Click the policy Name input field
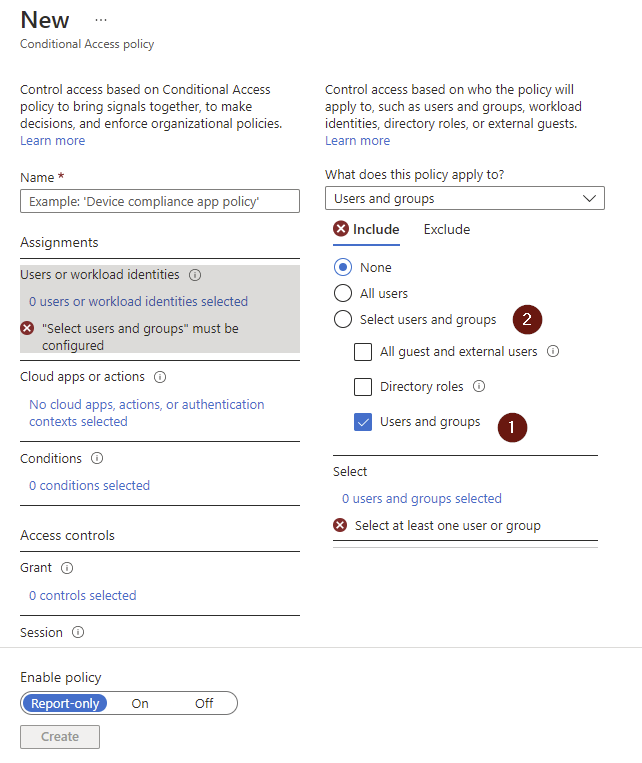 click(160, 201)
